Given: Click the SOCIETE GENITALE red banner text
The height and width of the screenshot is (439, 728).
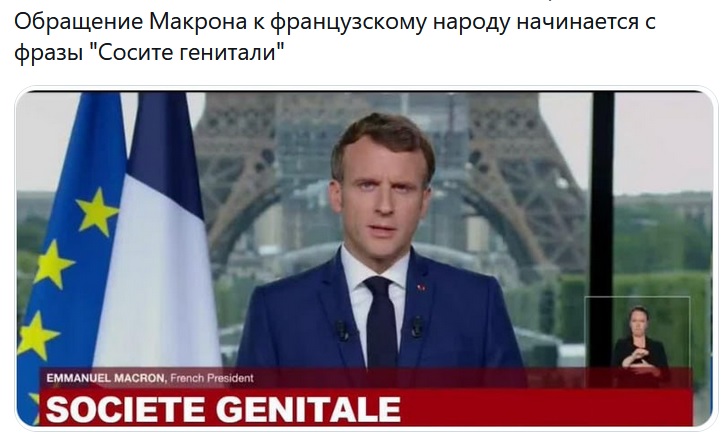Looking at the screenshot, I should coord(223,409).
